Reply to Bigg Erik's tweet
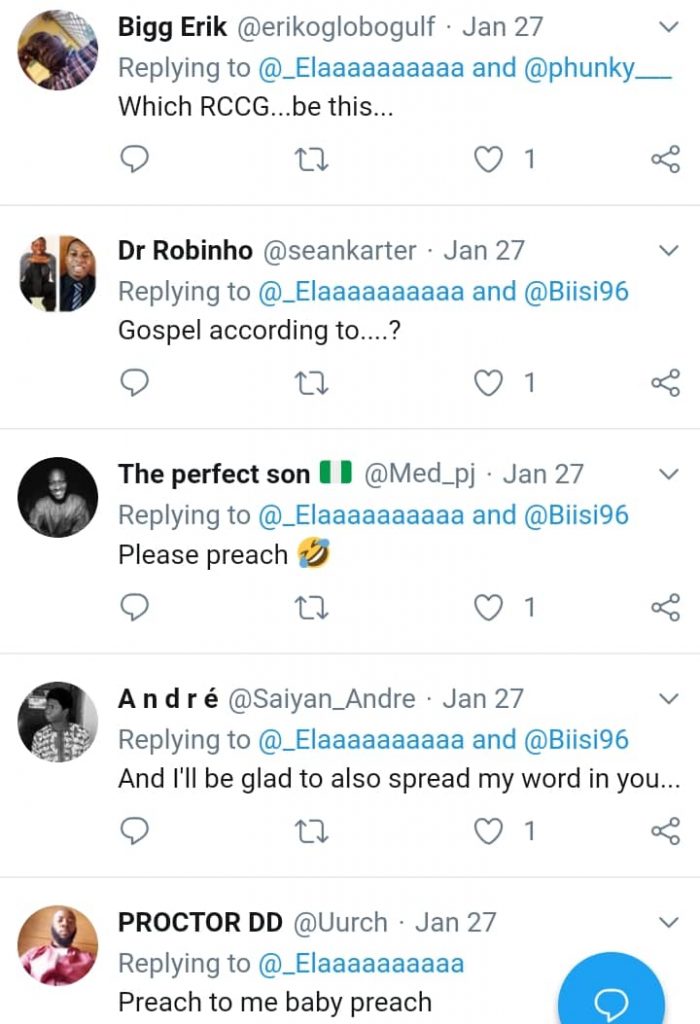Screen dimensions: 700x1024 (x=134, y=159)
